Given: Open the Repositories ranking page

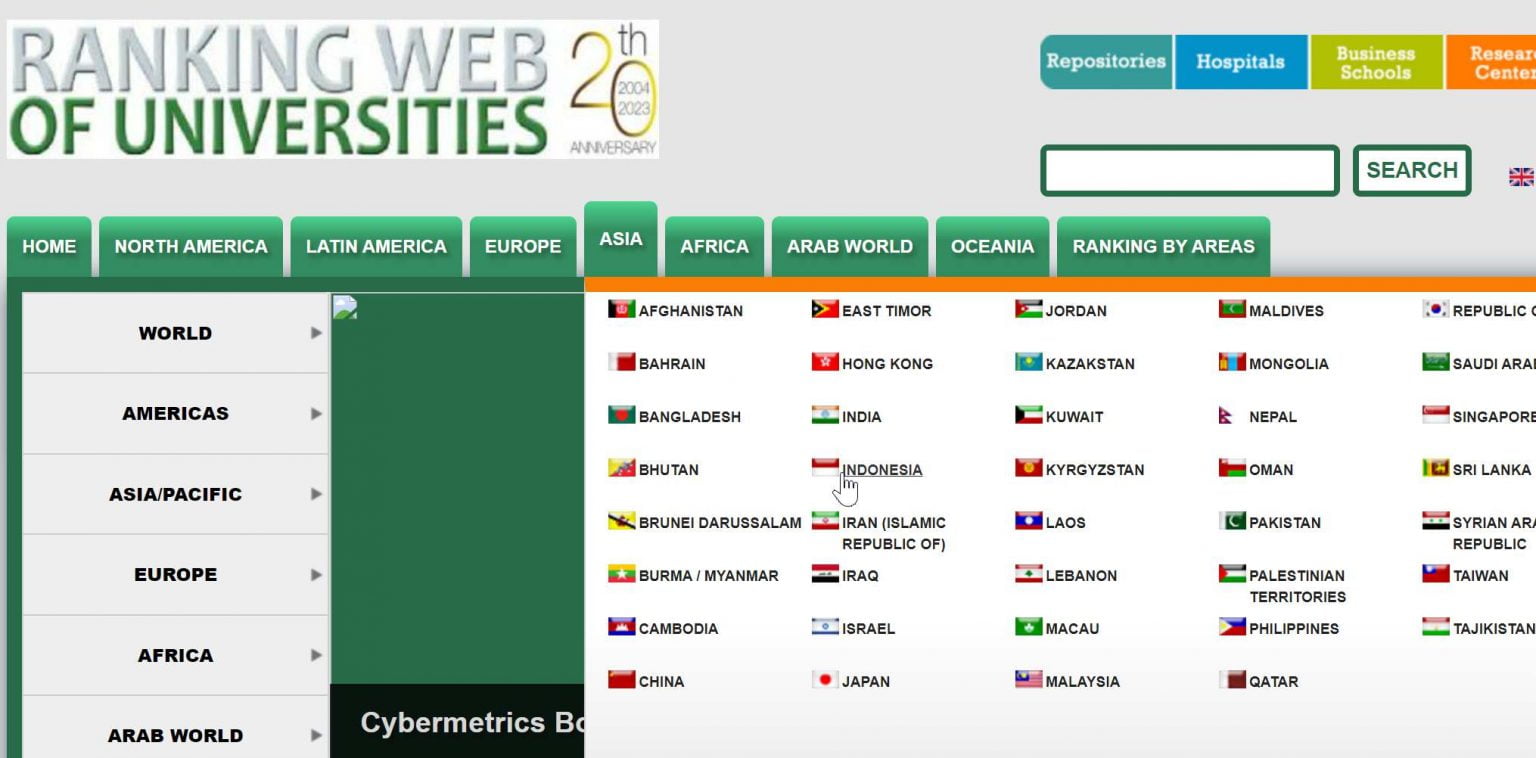Looking at the screenshot, I should click(x=1106, y=61).
